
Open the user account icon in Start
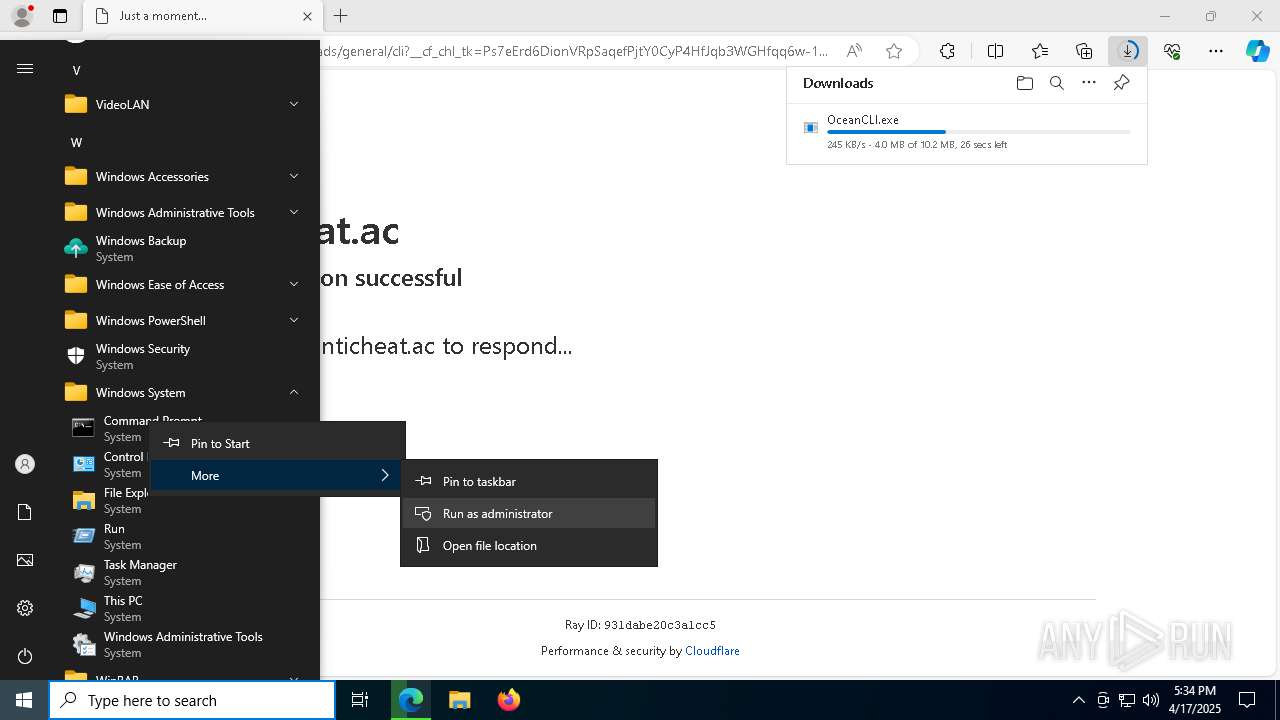click(x=25, y=464)
